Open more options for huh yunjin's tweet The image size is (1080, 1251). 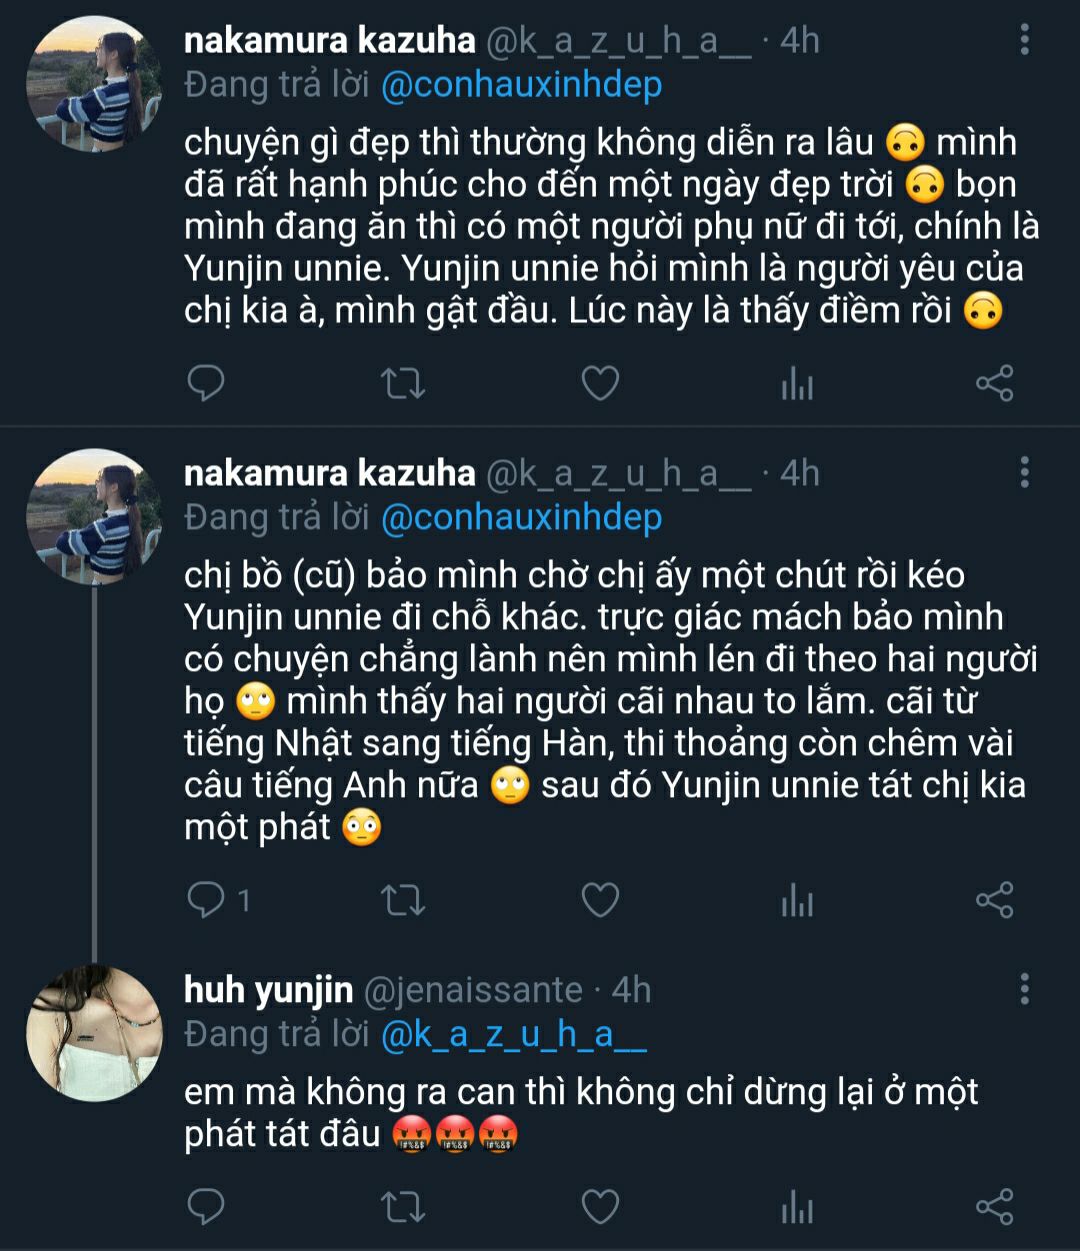pyautogui.click(x=1024, y=989)
